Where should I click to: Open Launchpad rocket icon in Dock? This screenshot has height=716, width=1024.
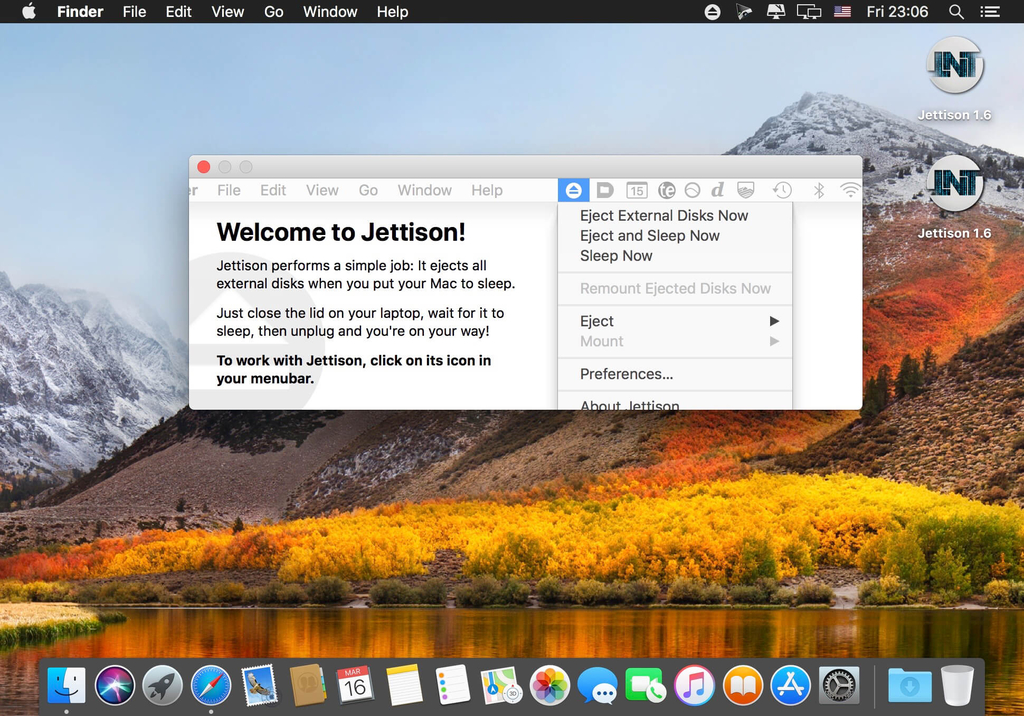point(162,686)
